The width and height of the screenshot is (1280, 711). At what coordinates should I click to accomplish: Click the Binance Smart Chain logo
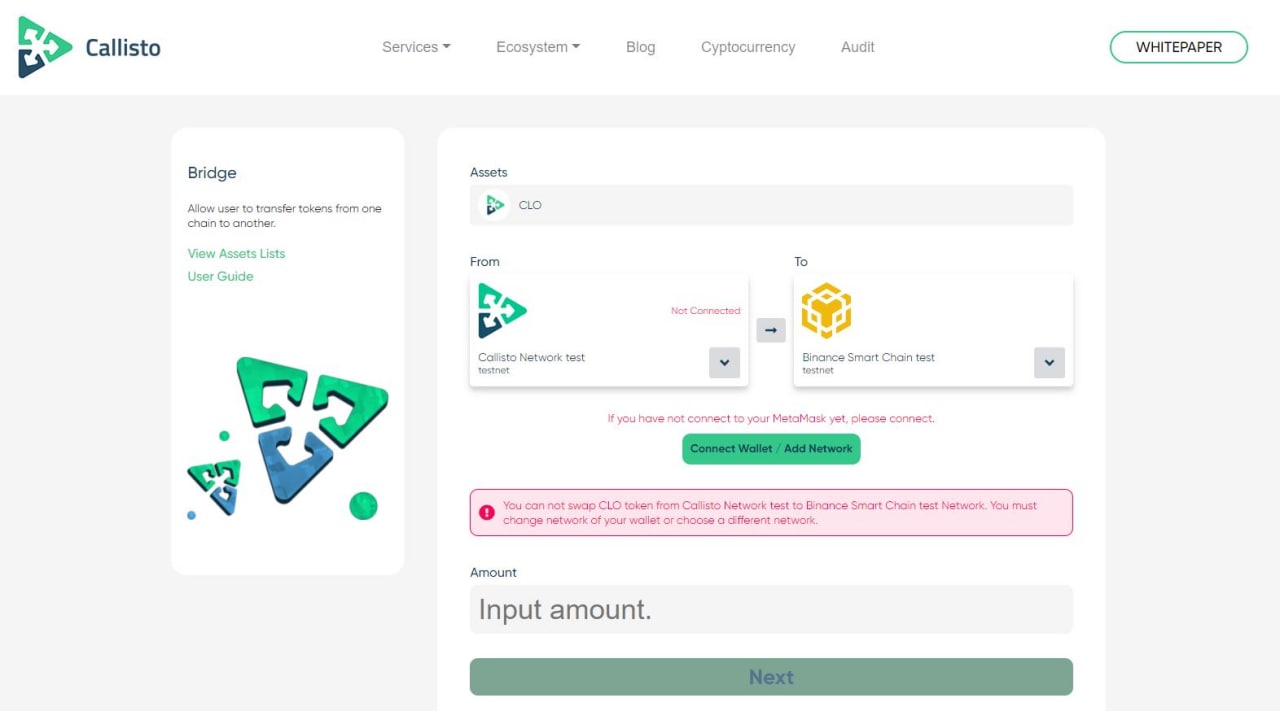point(826,310)
